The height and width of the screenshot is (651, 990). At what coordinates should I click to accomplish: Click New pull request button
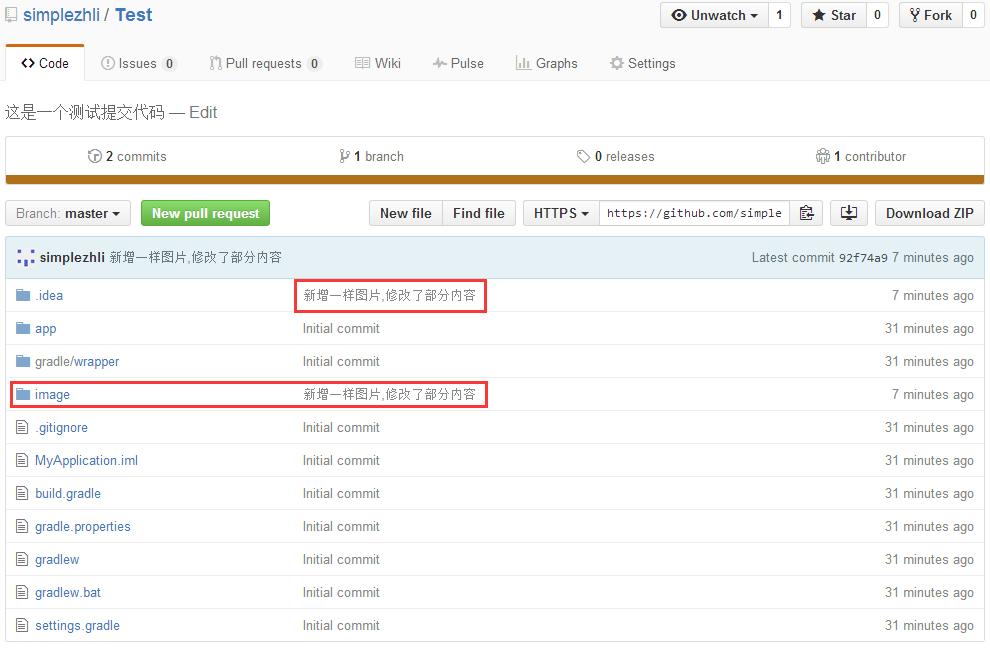tap(205, 213)
